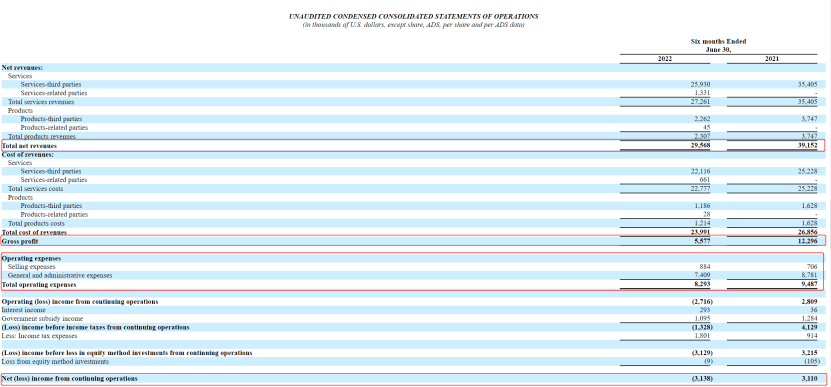Click the 29,568 total net revenues value
831x387 pixels.
pos(701,145)
